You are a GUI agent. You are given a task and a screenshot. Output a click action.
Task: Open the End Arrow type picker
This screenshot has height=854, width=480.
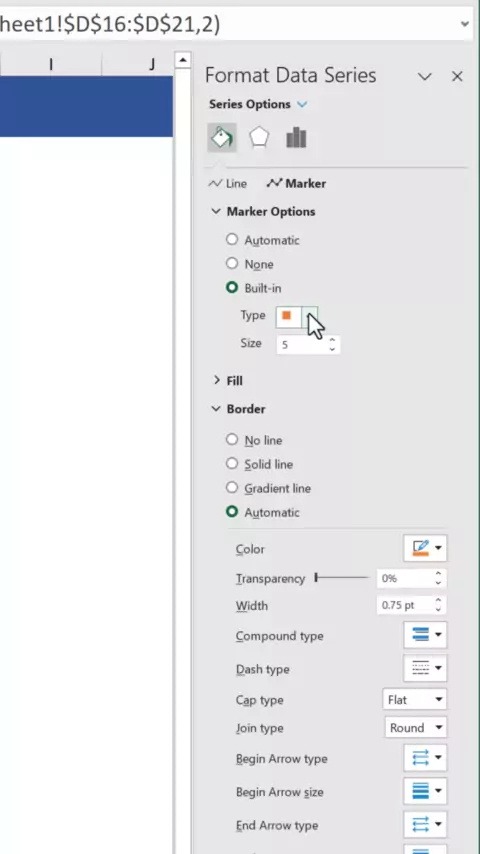[x=425, y=824]
